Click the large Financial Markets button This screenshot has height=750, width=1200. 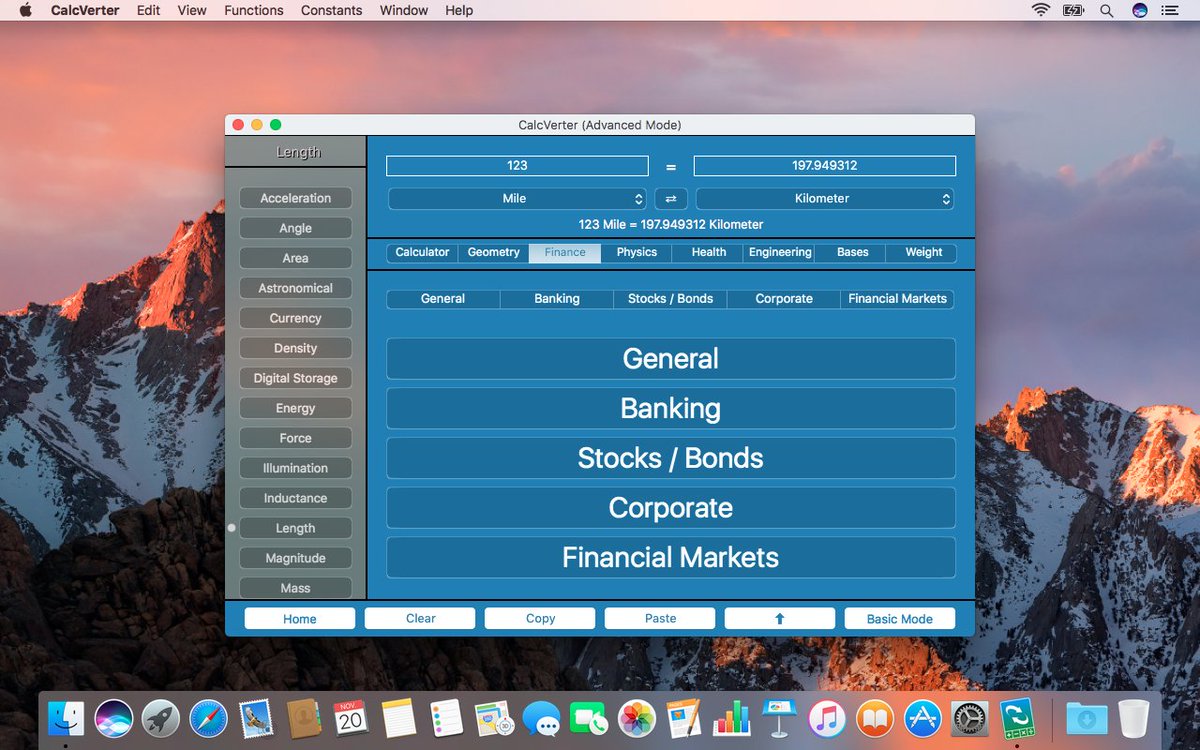(x=671, y=557)
